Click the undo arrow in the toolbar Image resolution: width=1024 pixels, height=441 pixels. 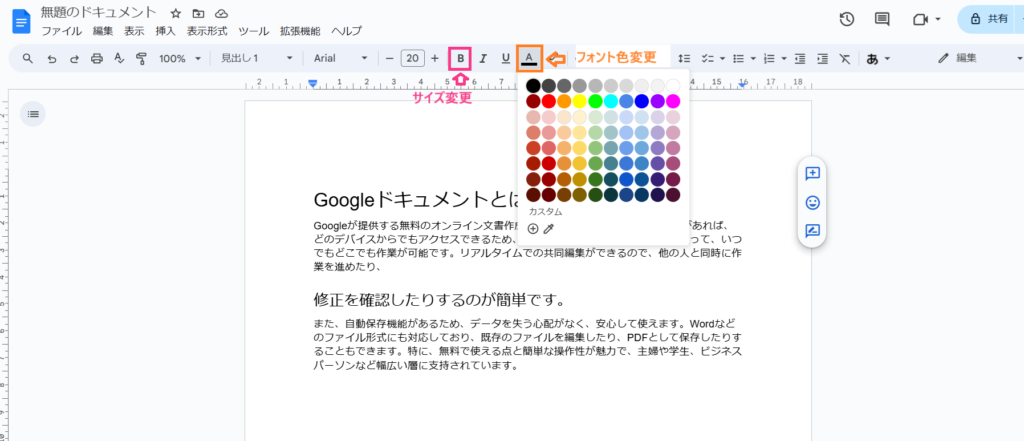point(51,59)
